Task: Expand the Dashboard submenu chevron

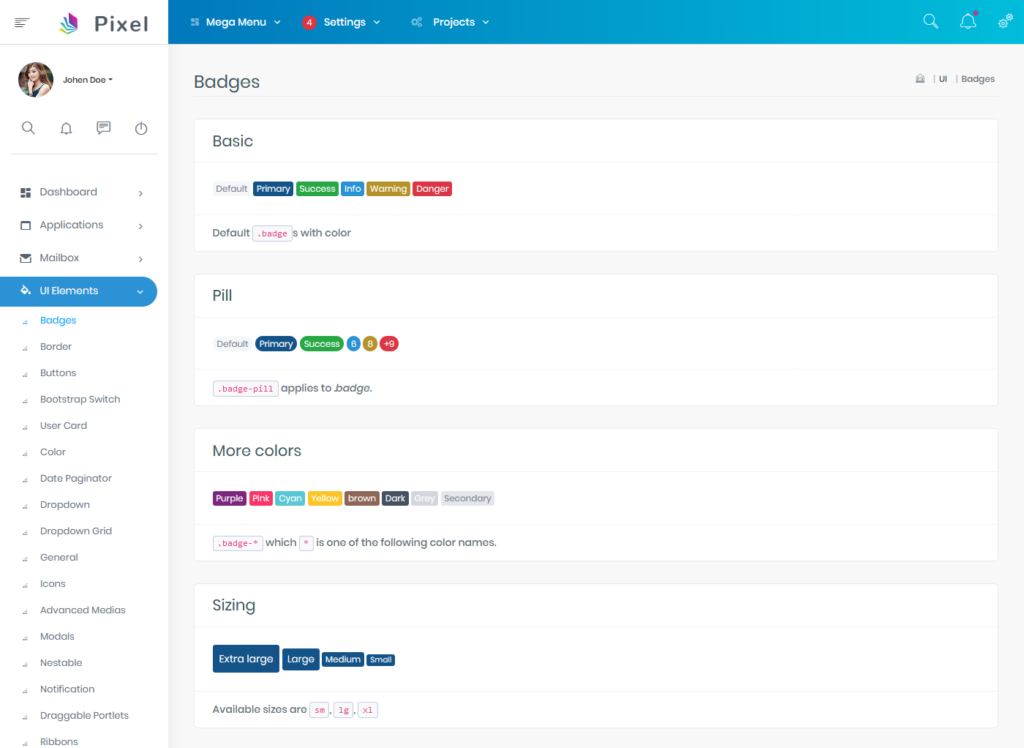Action: pyautogui.click(x=140, y=193)
